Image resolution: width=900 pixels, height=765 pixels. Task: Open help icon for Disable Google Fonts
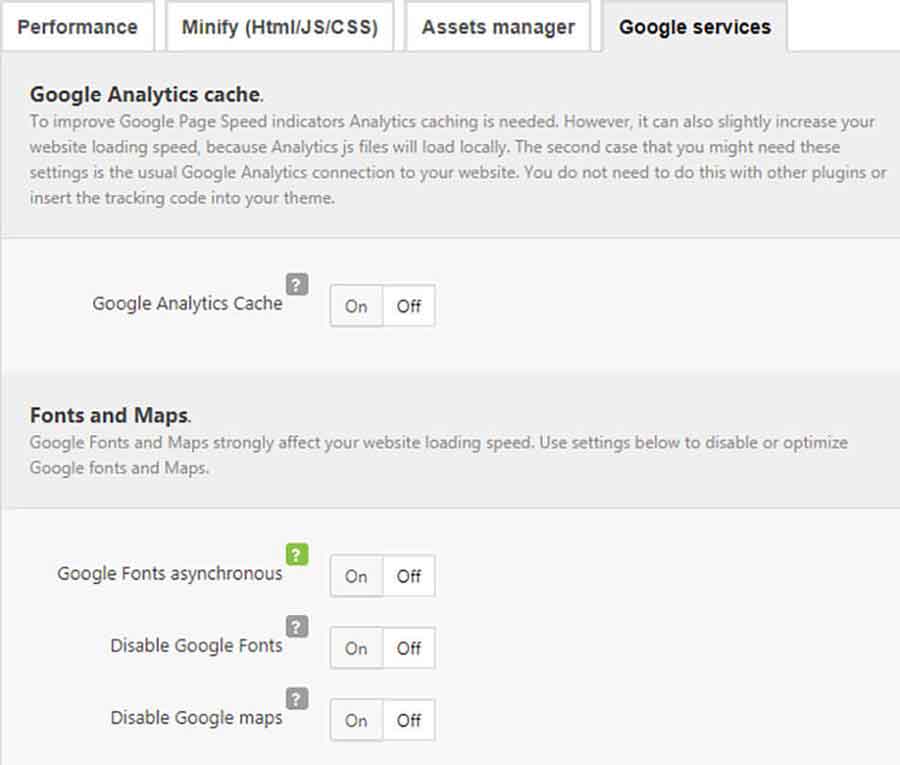297,626
